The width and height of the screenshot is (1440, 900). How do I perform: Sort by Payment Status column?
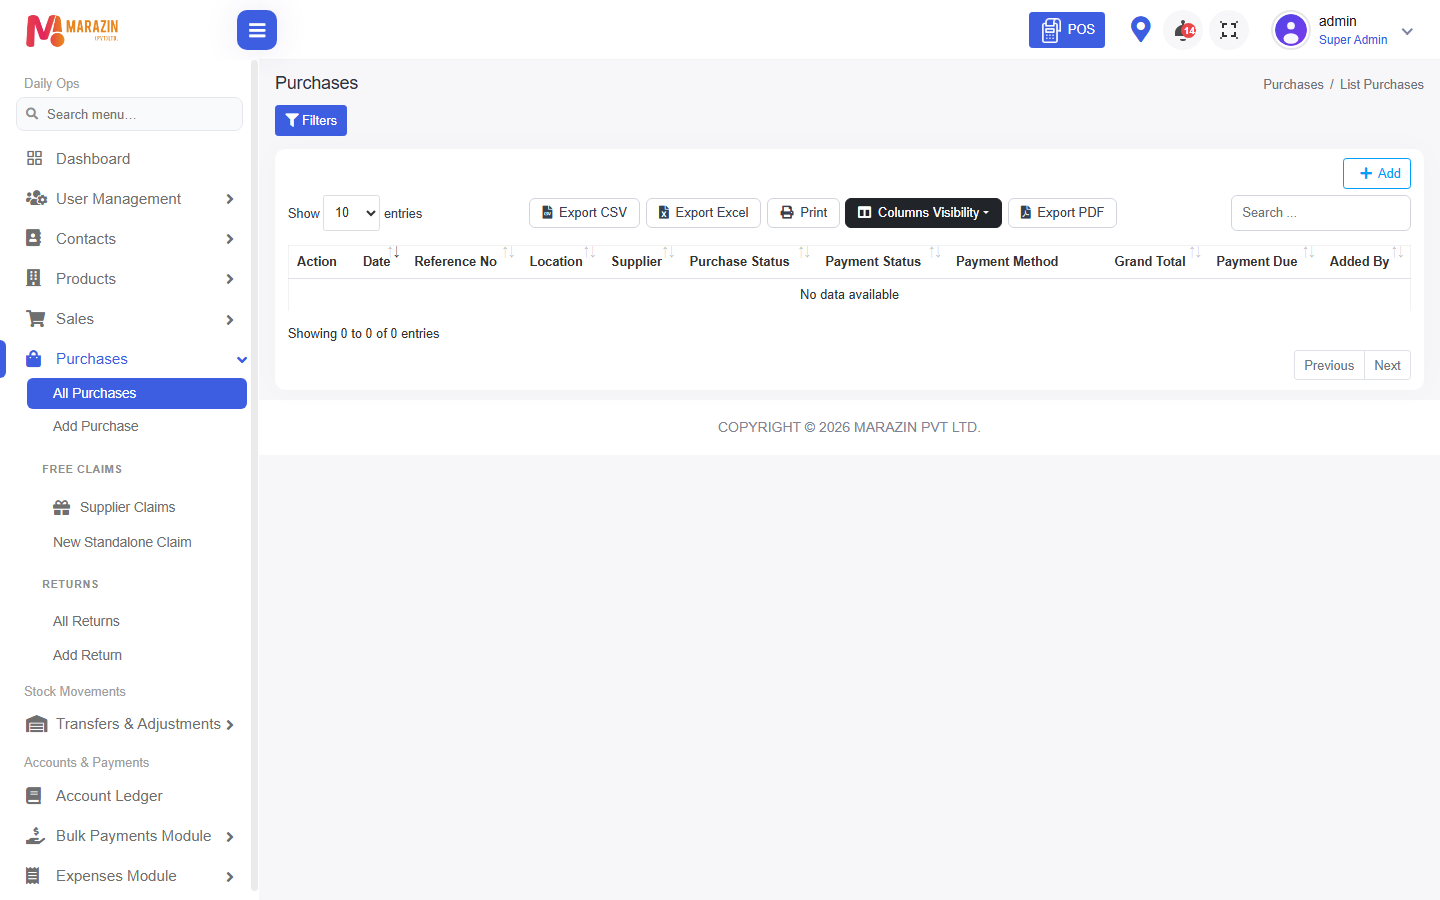(x=880, y=261)
